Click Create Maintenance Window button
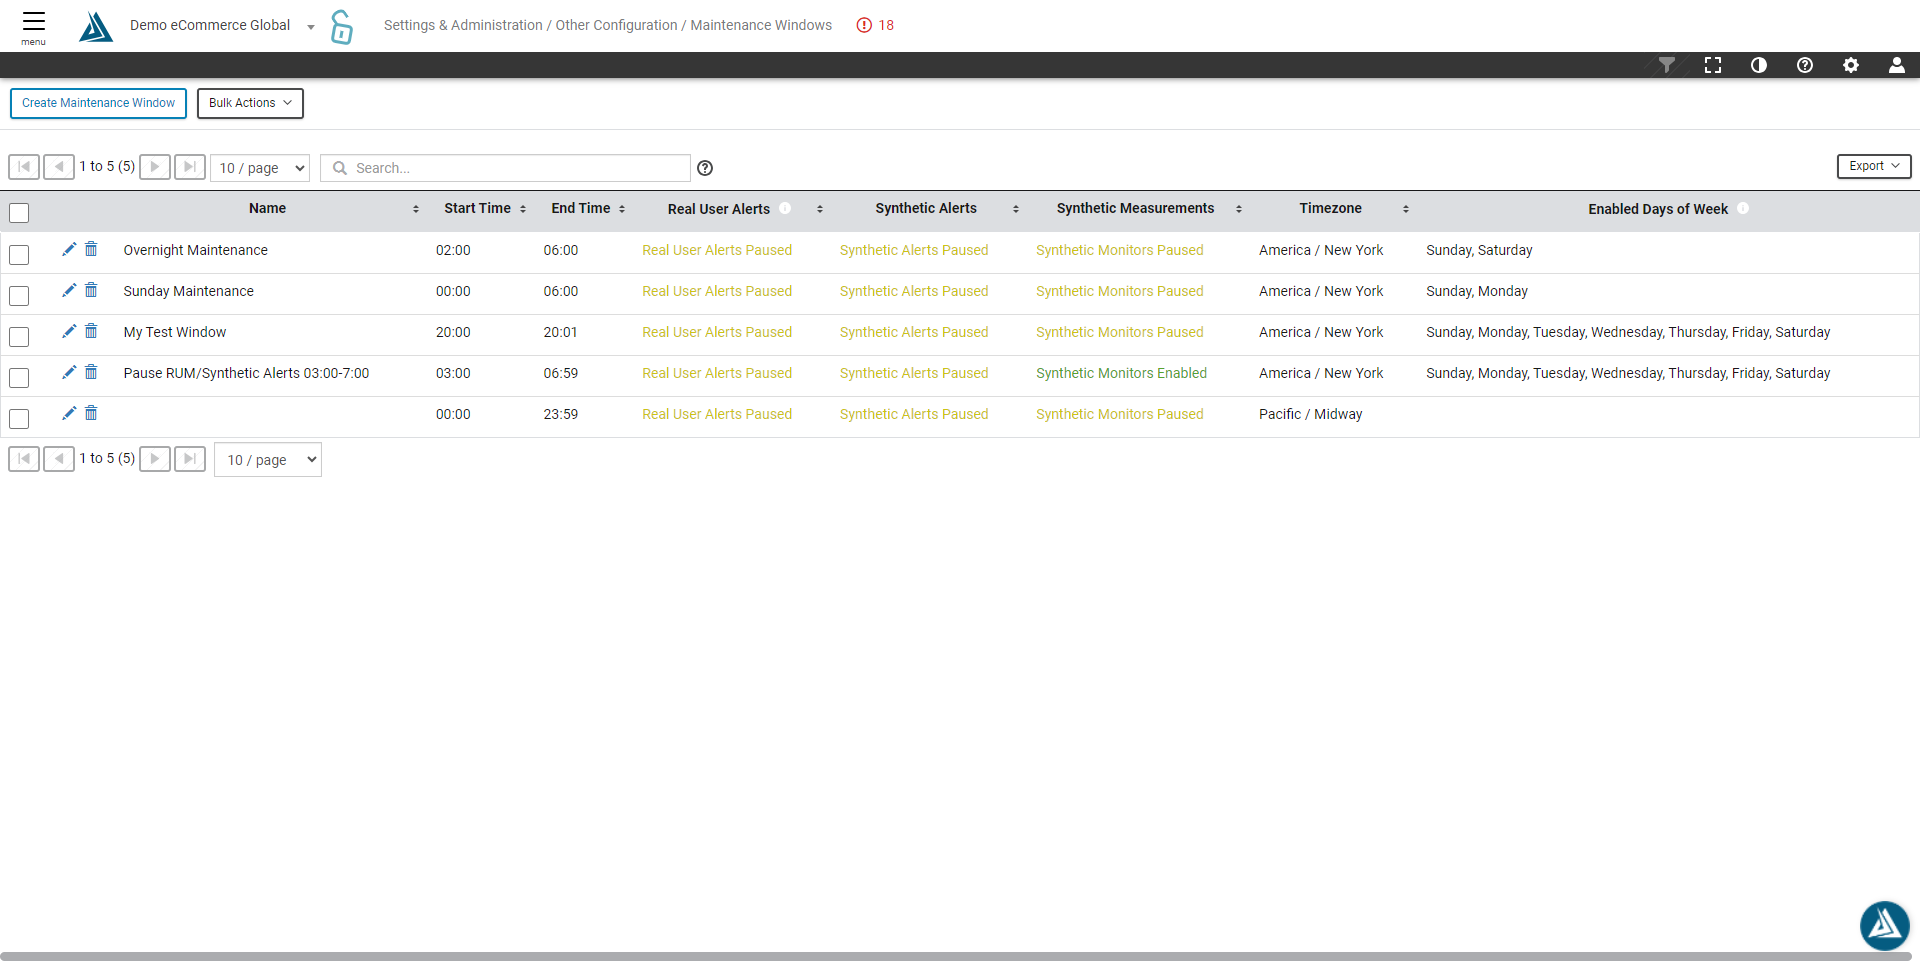The width and height of the screenshot is (1920, 961). (98, 103)
